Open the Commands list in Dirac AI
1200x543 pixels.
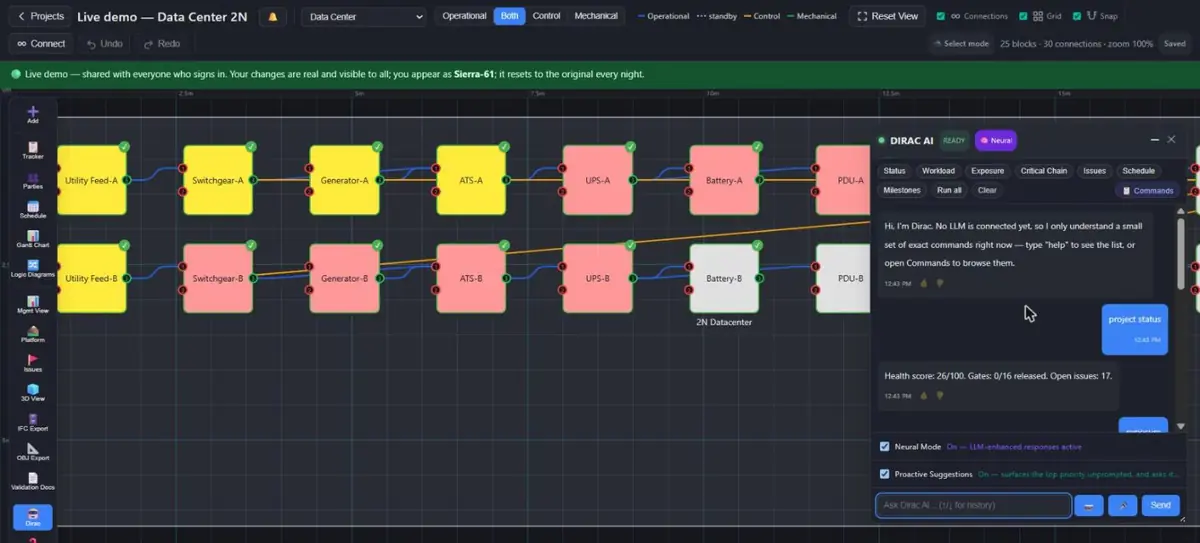pyautogui.click(x=1148, y=190)
